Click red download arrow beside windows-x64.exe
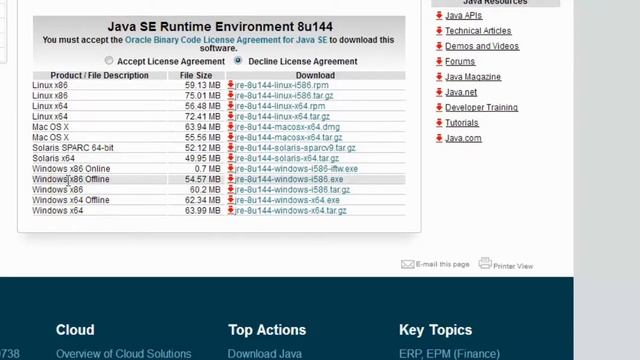Screen dimensions: 640x360 [x=231, y=200]
